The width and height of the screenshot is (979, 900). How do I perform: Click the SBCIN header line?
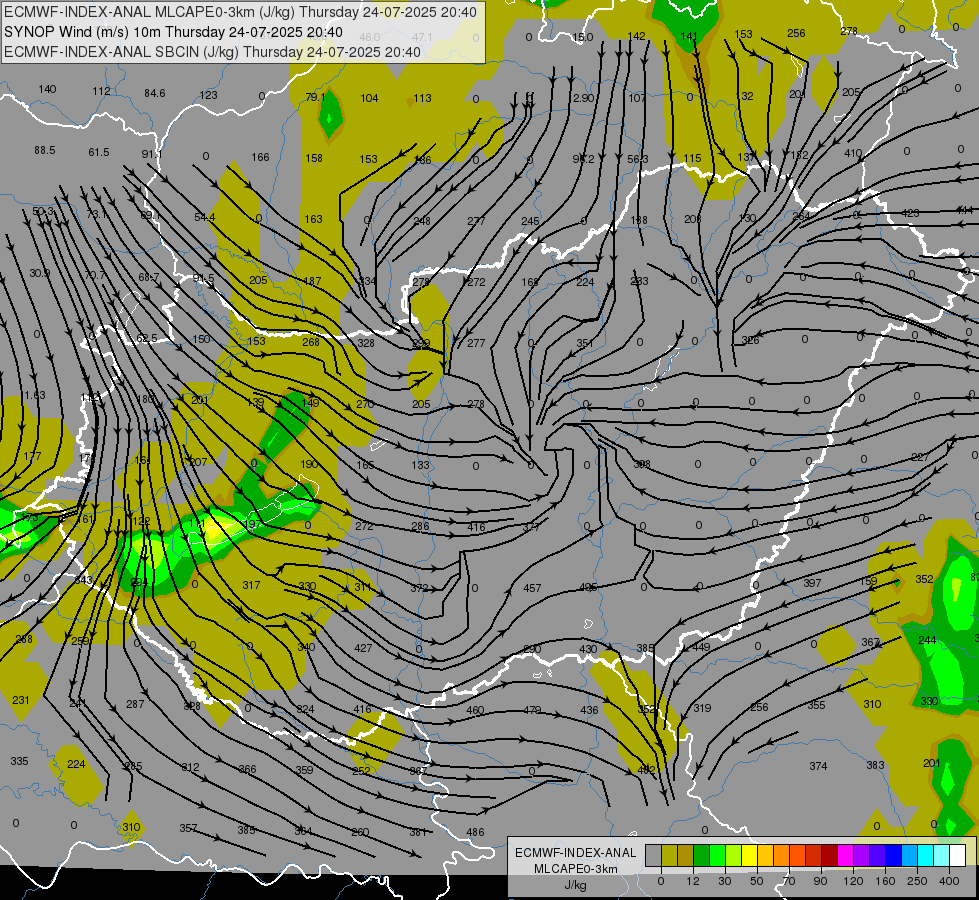point(212,52)
